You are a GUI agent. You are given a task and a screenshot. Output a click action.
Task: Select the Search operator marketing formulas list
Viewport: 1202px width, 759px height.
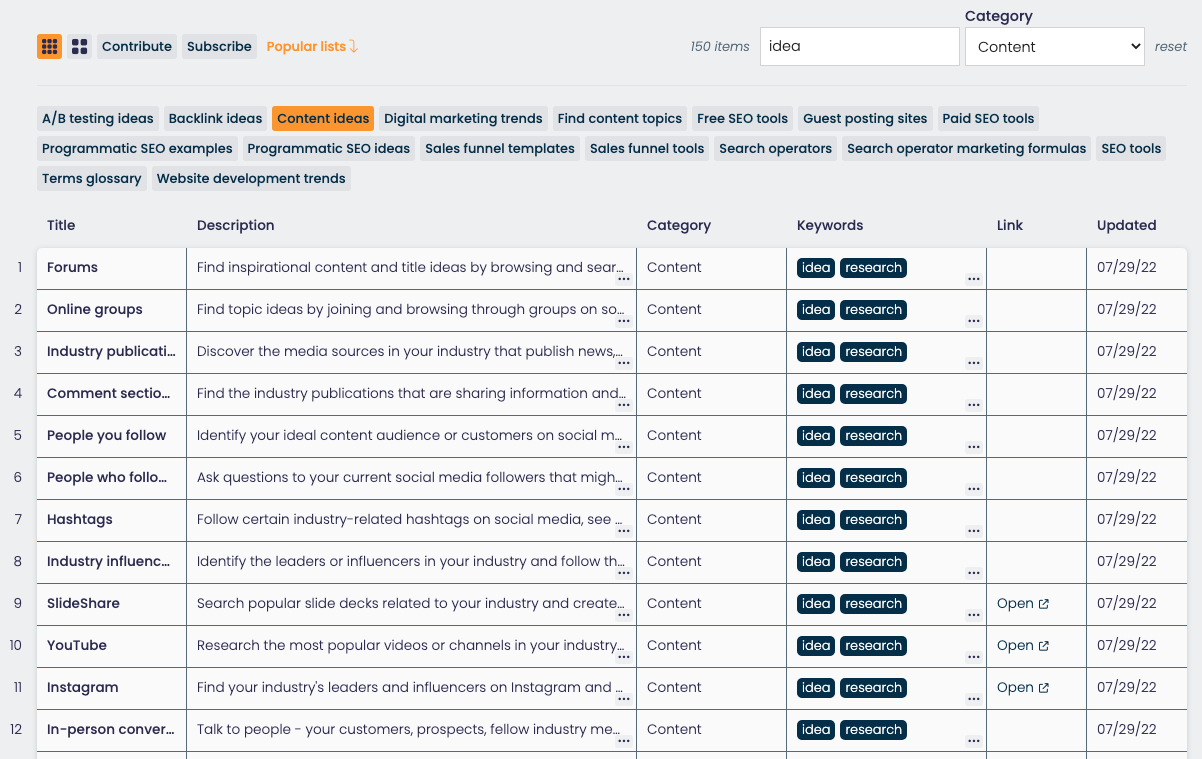(966, 148)
